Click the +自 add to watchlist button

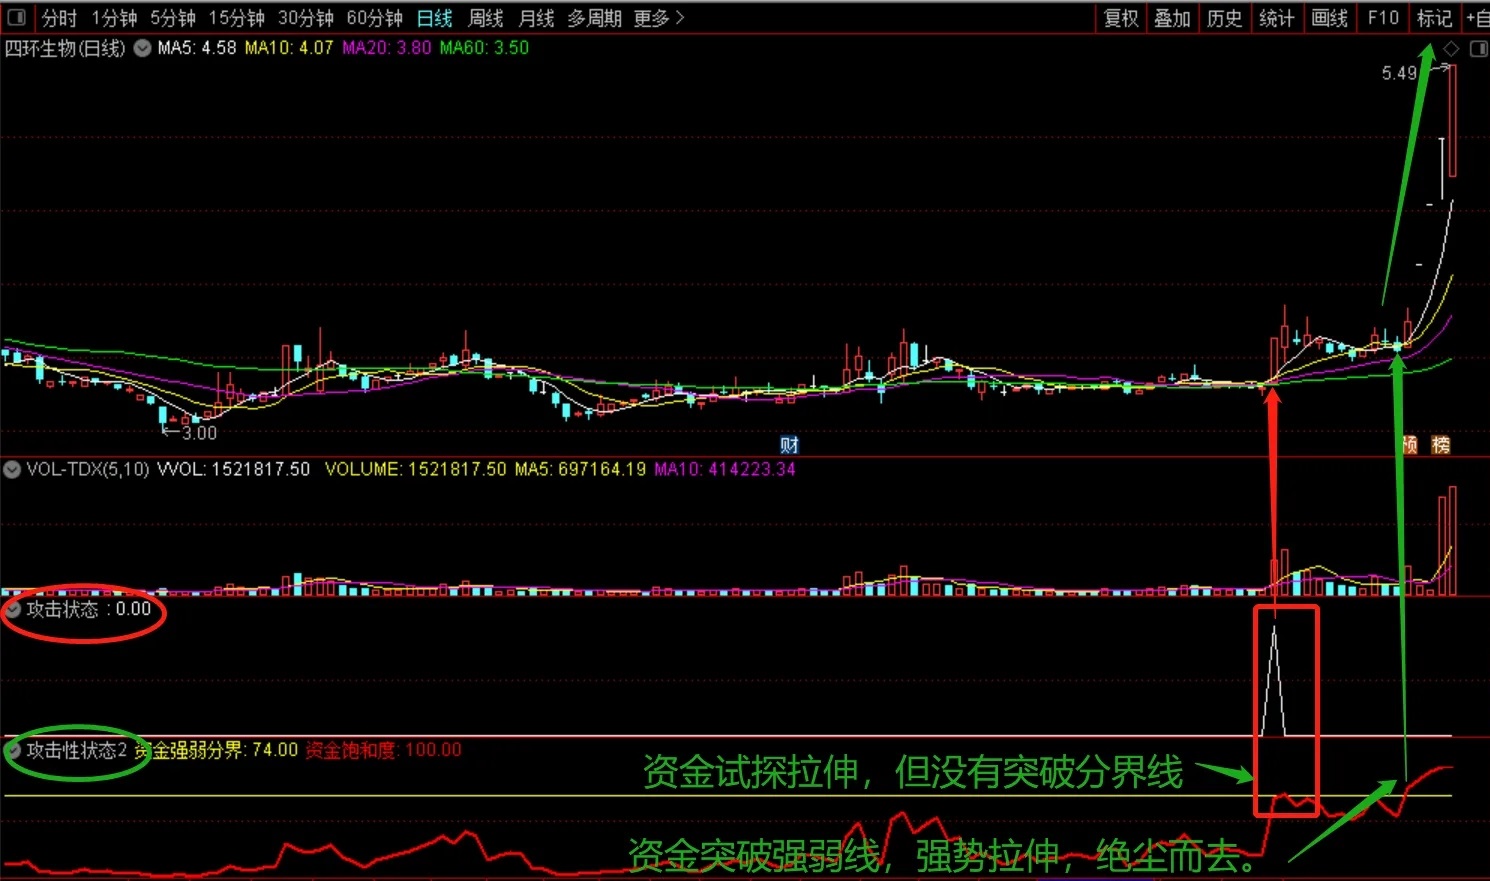[x=1477, y=18]
